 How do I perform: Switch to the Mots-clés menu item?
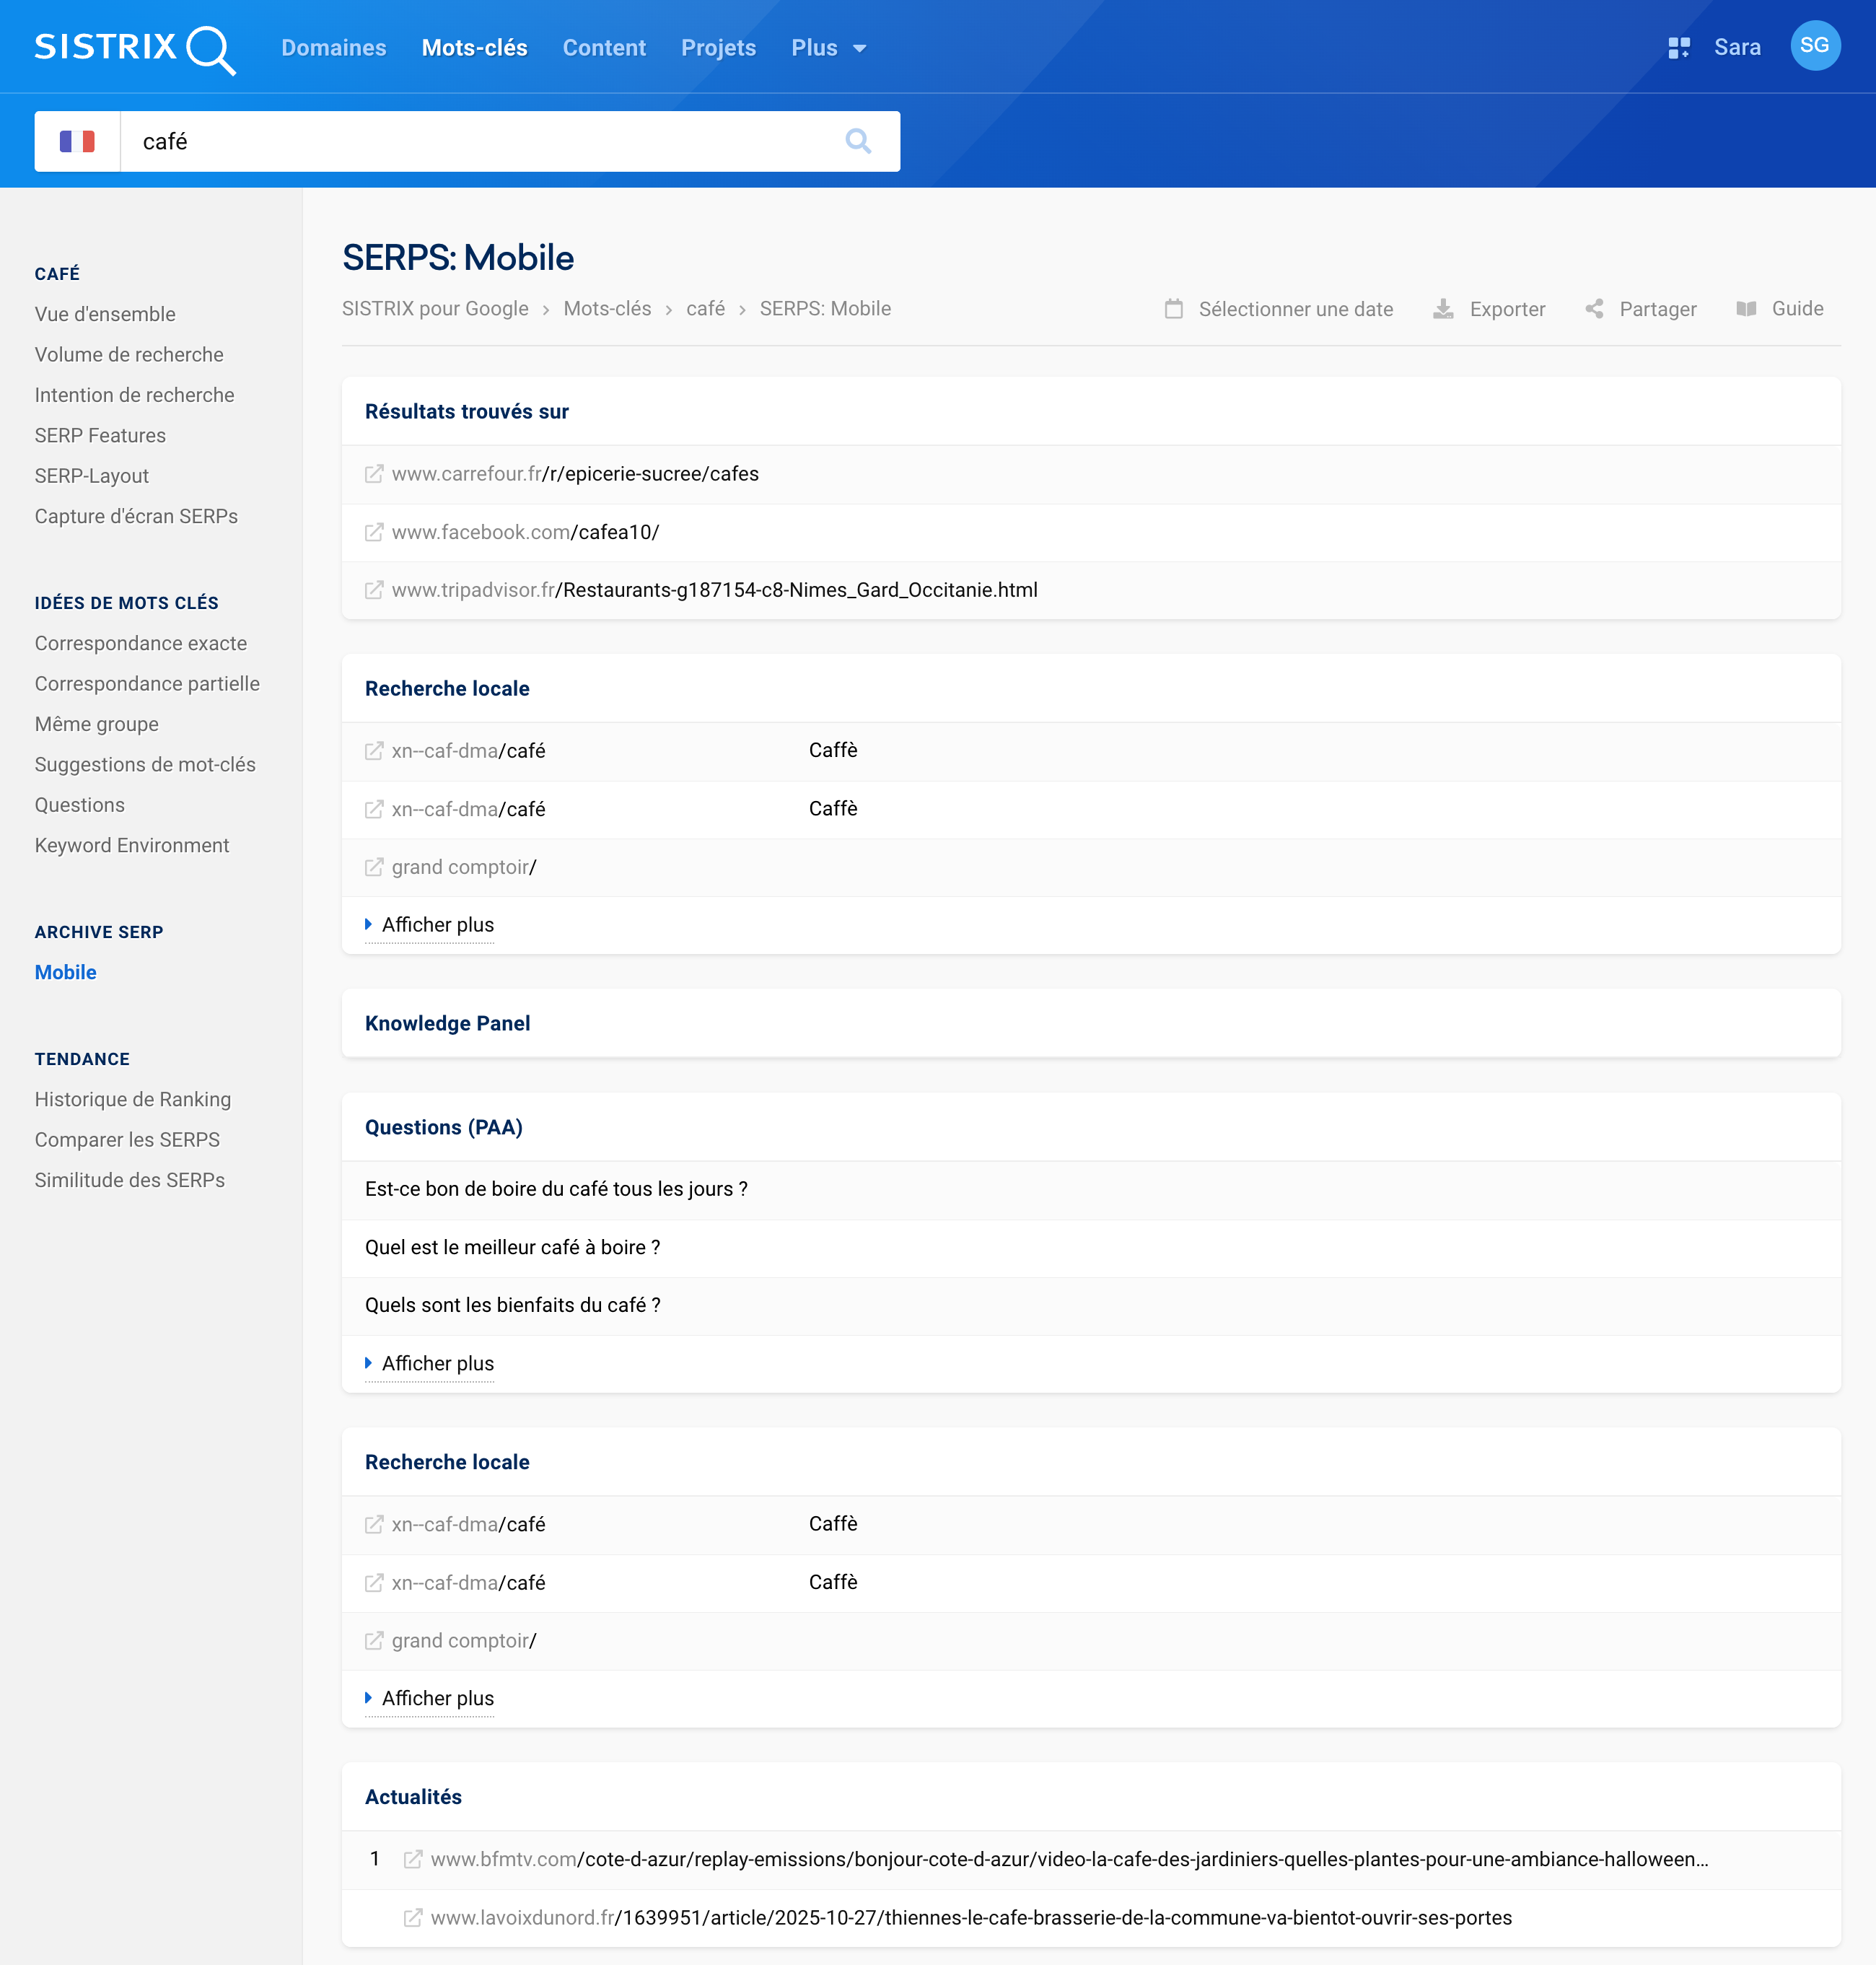click(474, 47)
